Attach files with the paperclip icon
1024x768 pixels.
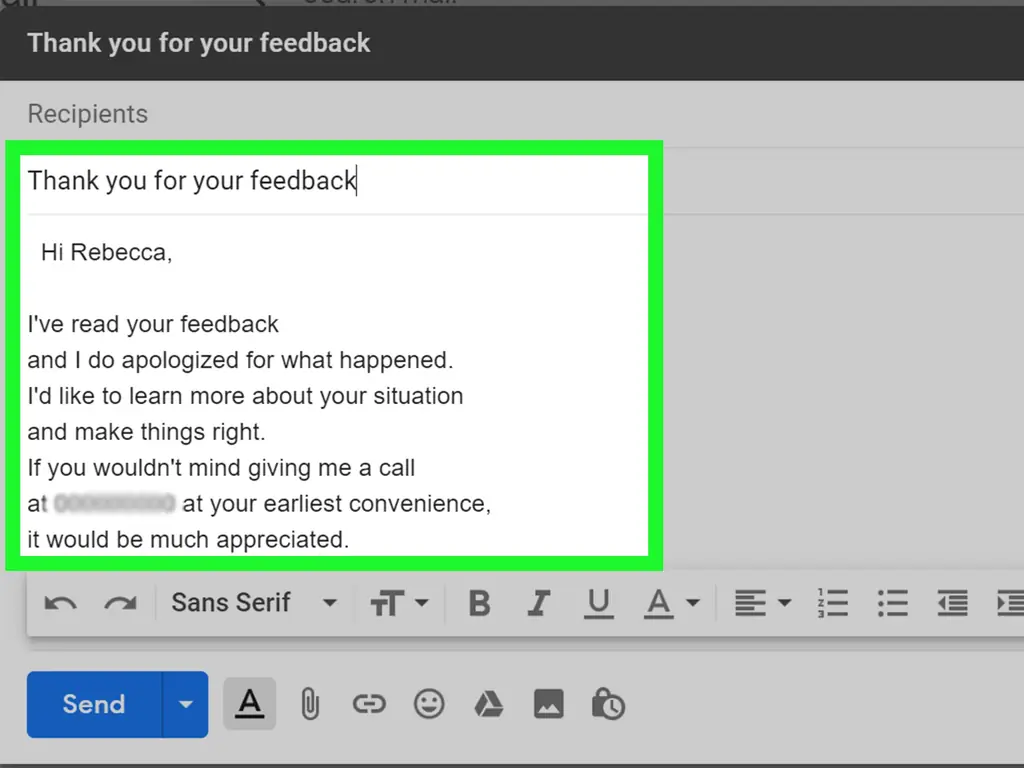310,705
